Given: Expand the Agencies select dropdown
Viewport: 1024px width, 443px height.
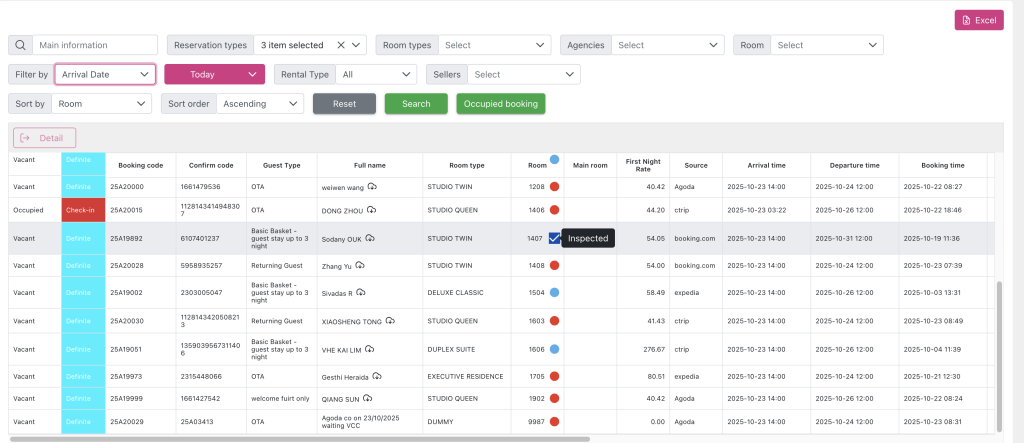Looking at the screenshot, I should 669,45.
